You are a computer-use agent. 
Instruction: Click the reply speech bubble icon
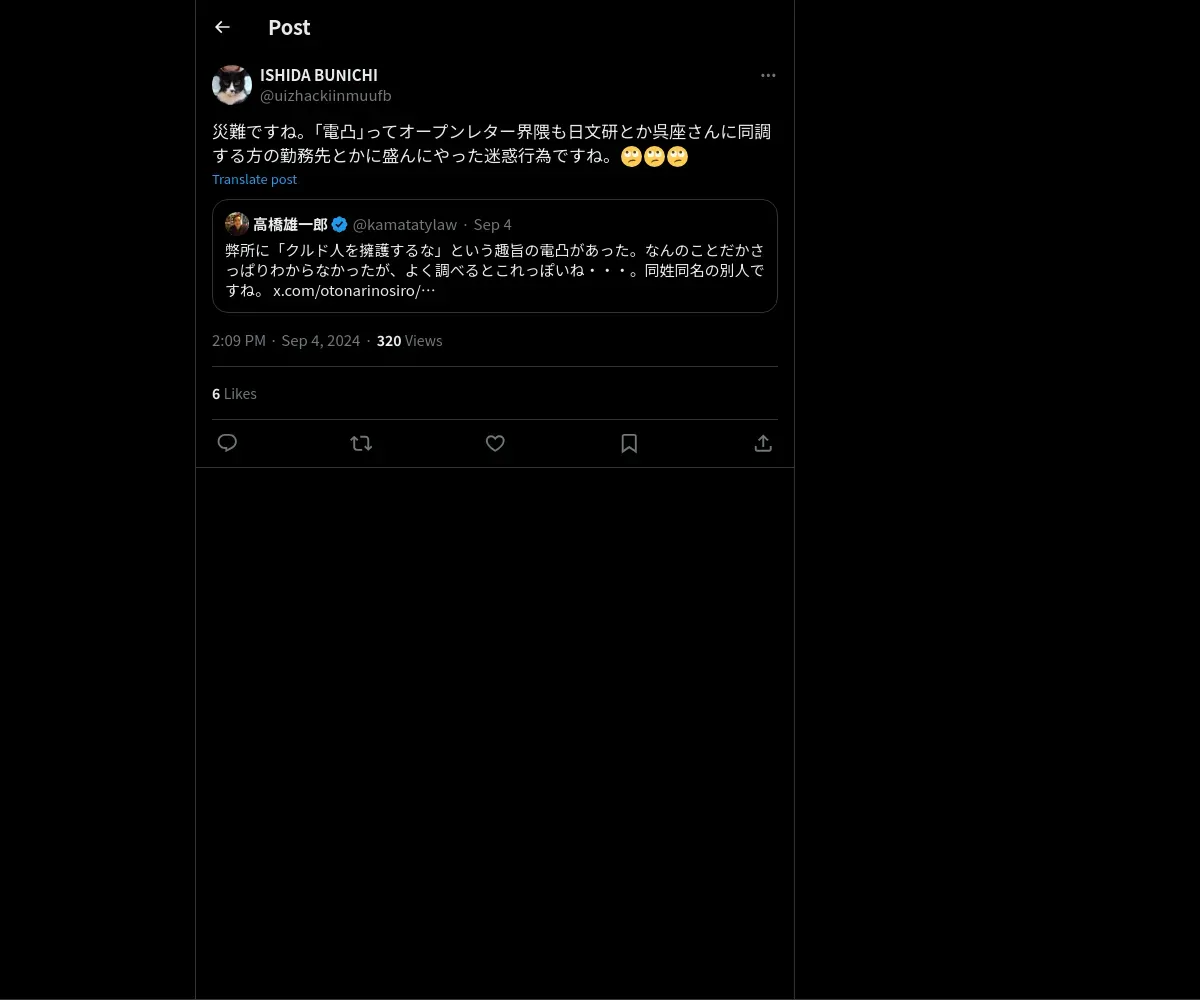coord(227,443)
